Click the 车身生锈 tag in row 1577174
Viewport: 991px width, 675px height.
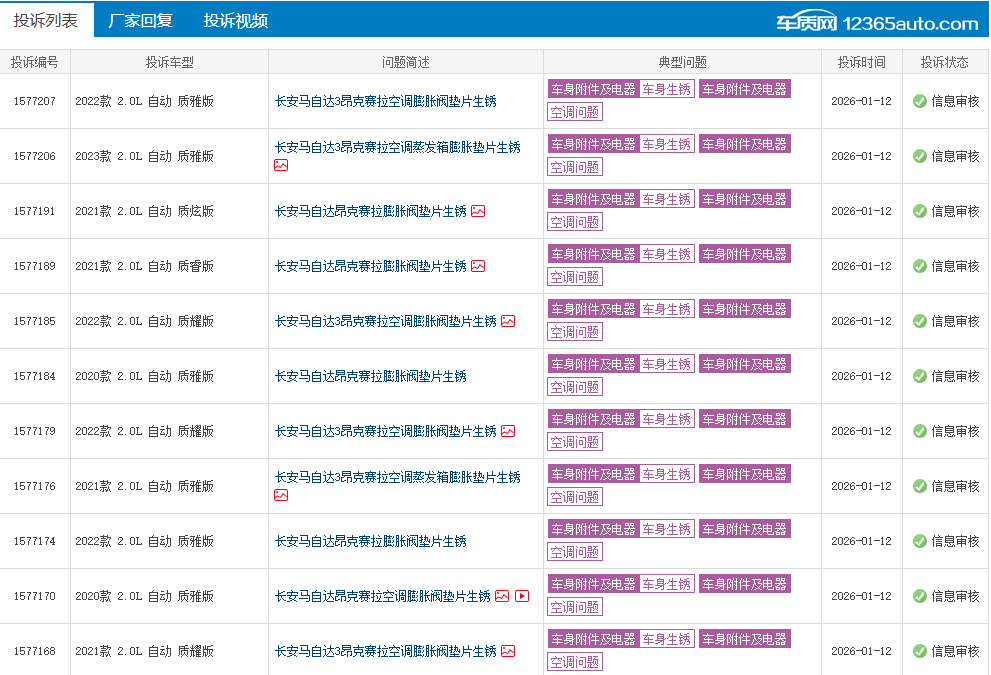click(667, 529)
